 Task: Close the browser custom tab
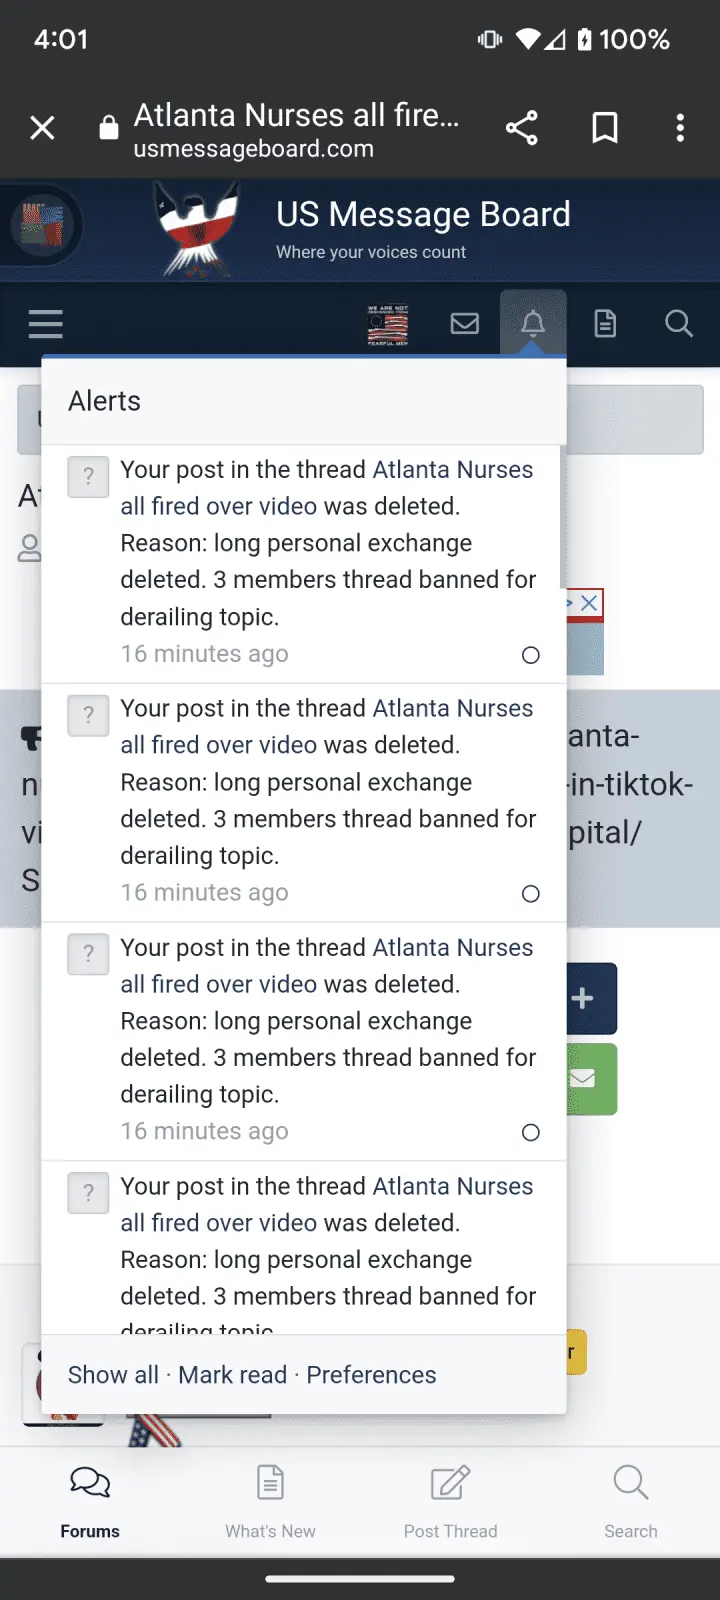42,128
